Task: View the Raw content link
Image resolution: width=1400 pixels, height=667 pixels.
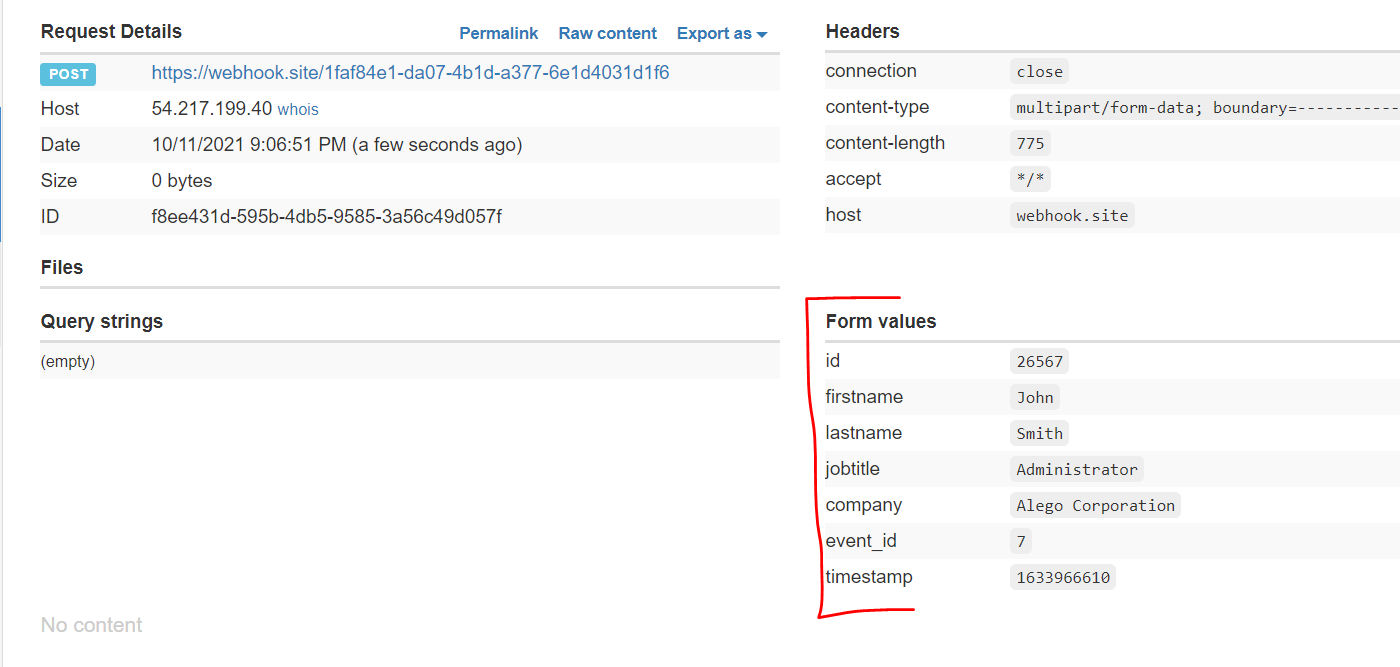Action: 607,33
